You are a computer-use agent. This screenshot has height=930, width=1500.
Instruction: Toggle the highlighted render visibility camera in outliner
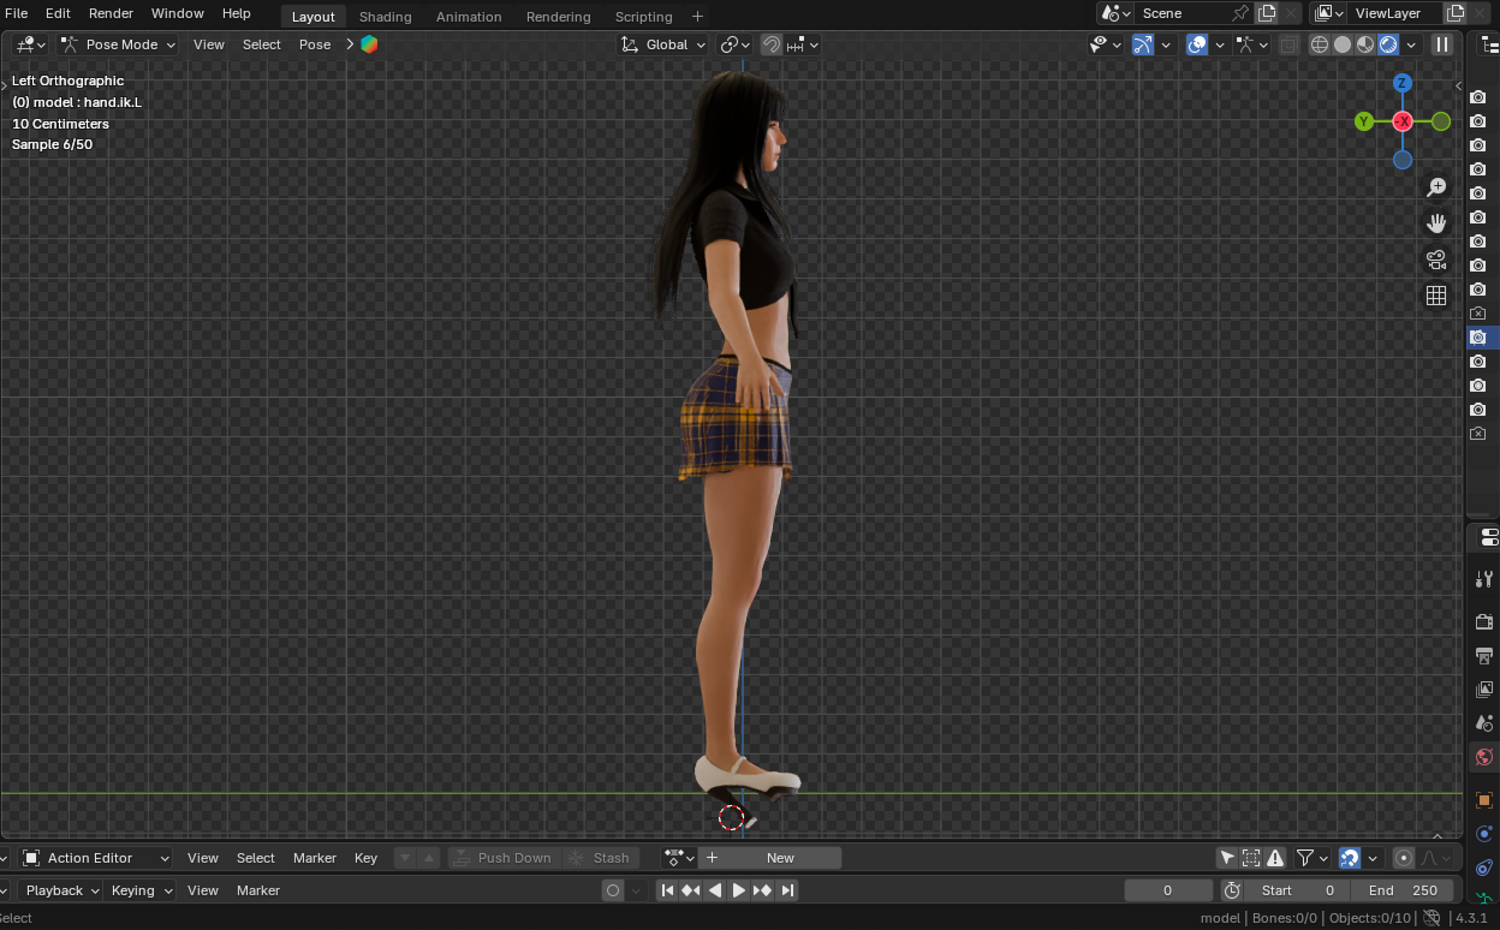[1478, 338]
